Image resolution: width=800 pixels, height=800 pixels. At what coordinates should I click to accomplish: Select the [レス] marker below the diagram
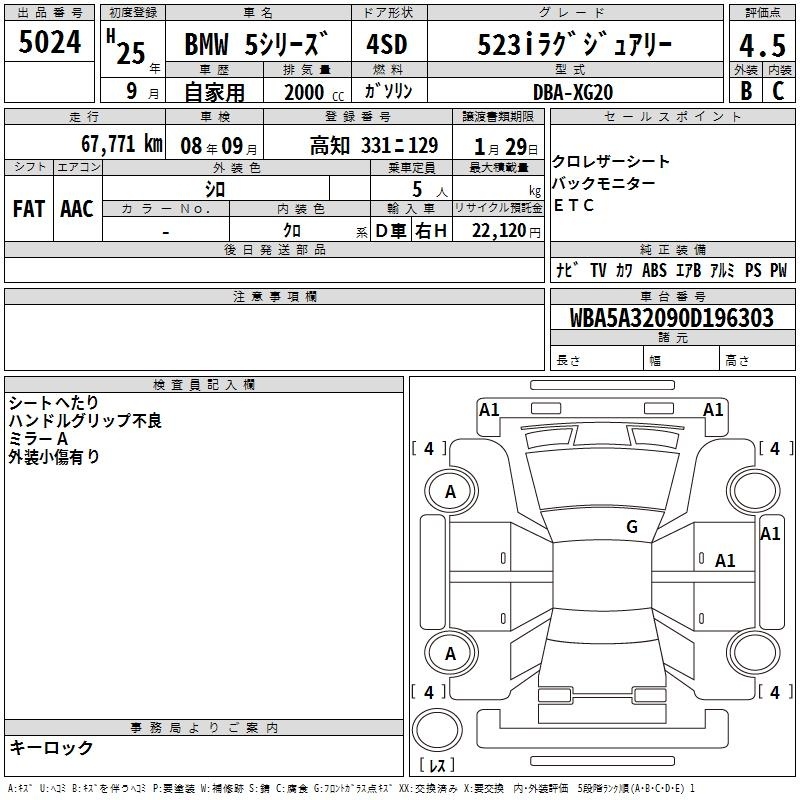click(436, 766)
